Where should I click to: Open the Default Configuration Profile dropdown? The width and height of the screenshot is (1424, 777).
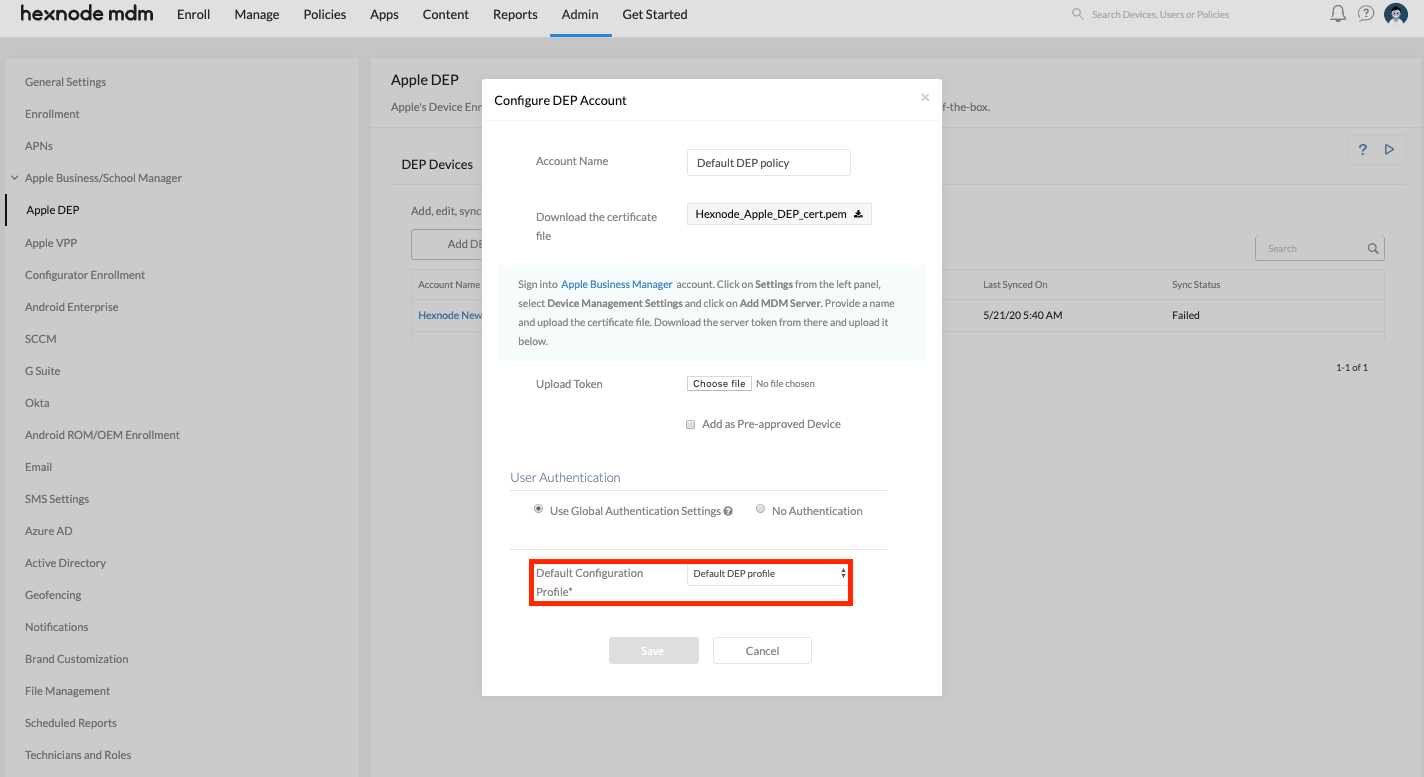pos(769,574)
